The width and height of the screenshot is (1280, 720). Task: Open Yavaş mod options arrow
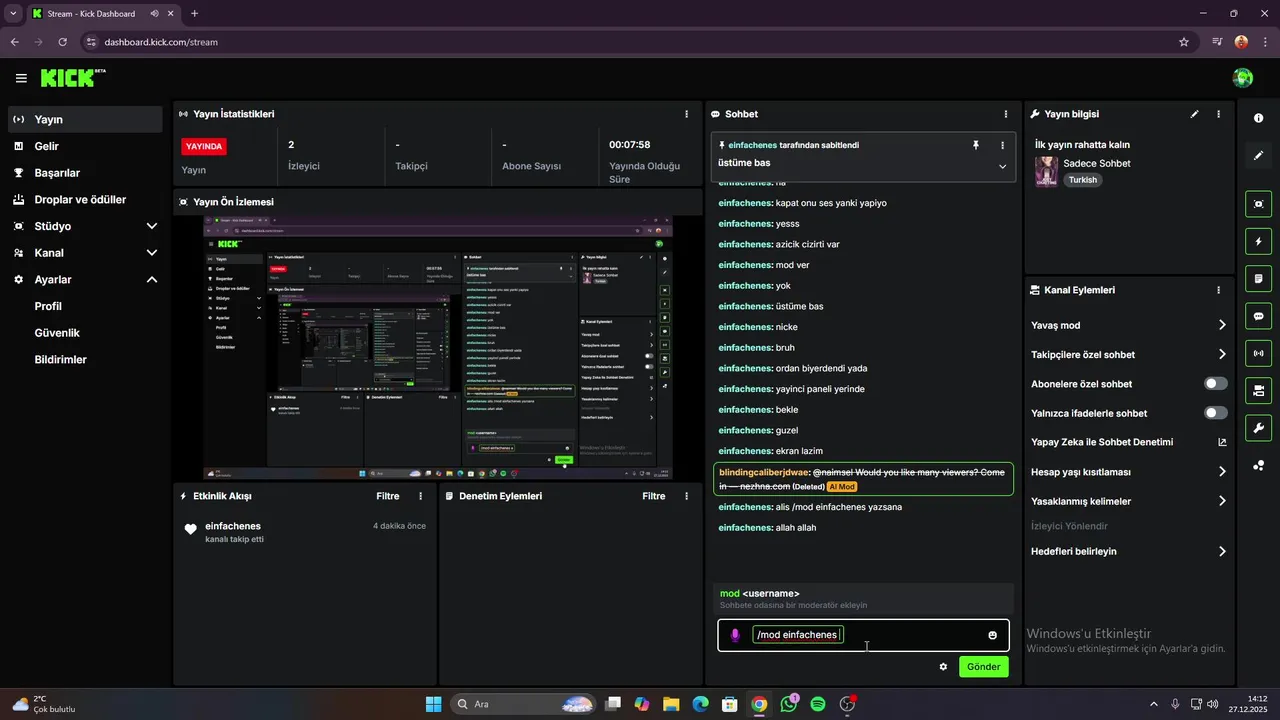1222,325
